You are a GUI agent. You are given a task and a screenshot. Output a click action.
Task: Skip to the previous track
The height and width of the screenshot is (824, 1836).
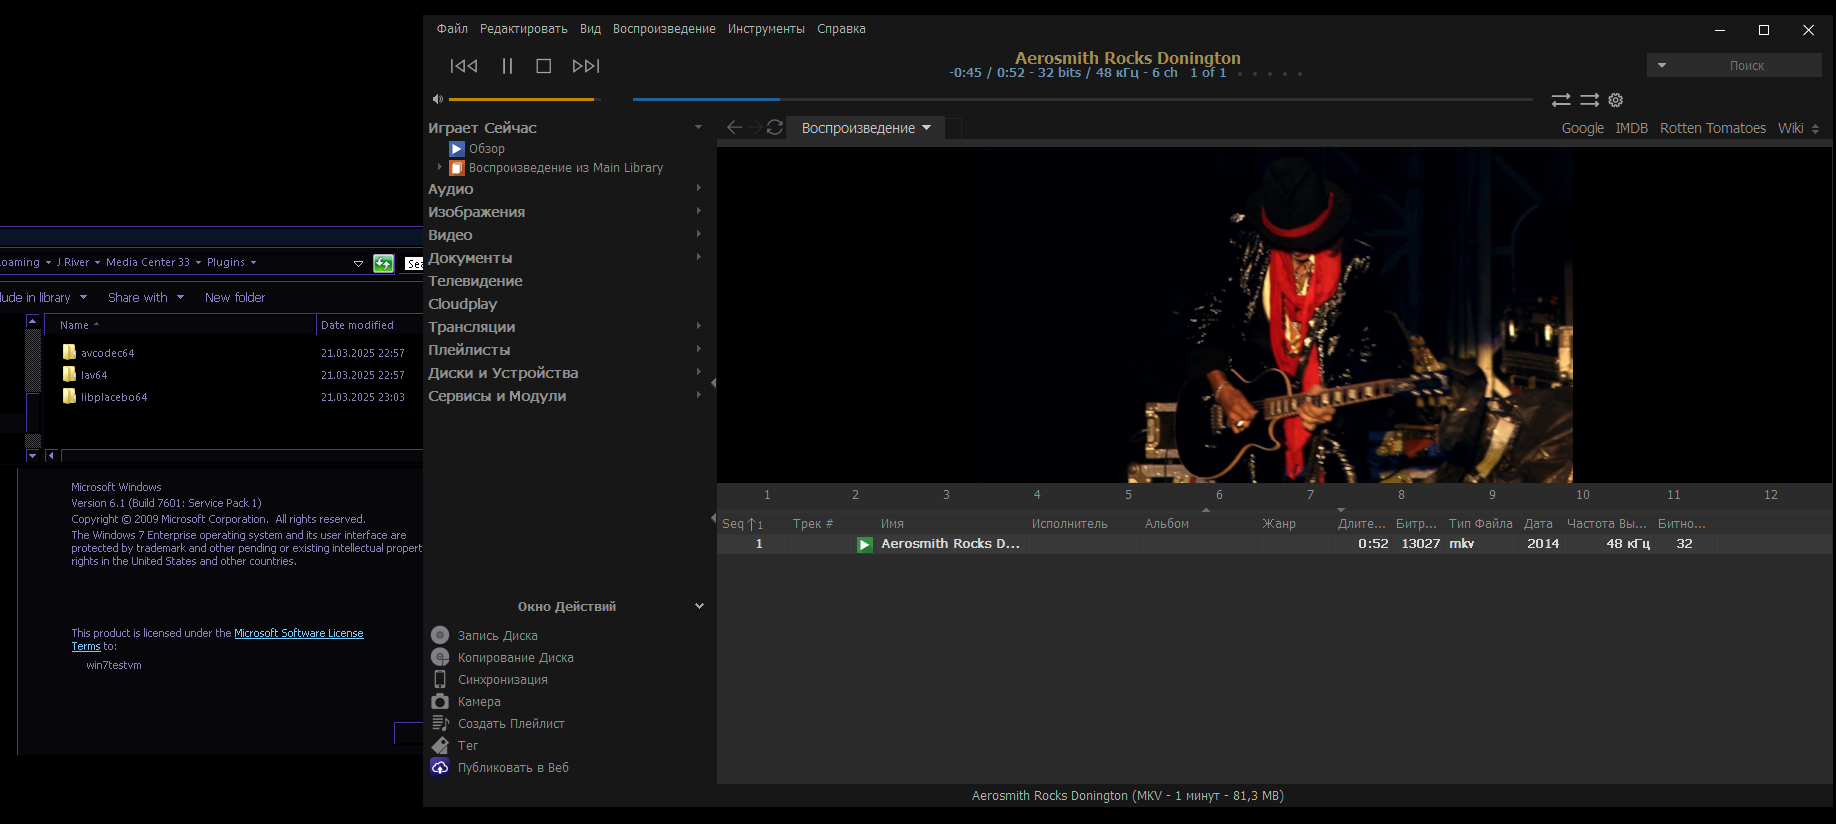click(464, 66)
